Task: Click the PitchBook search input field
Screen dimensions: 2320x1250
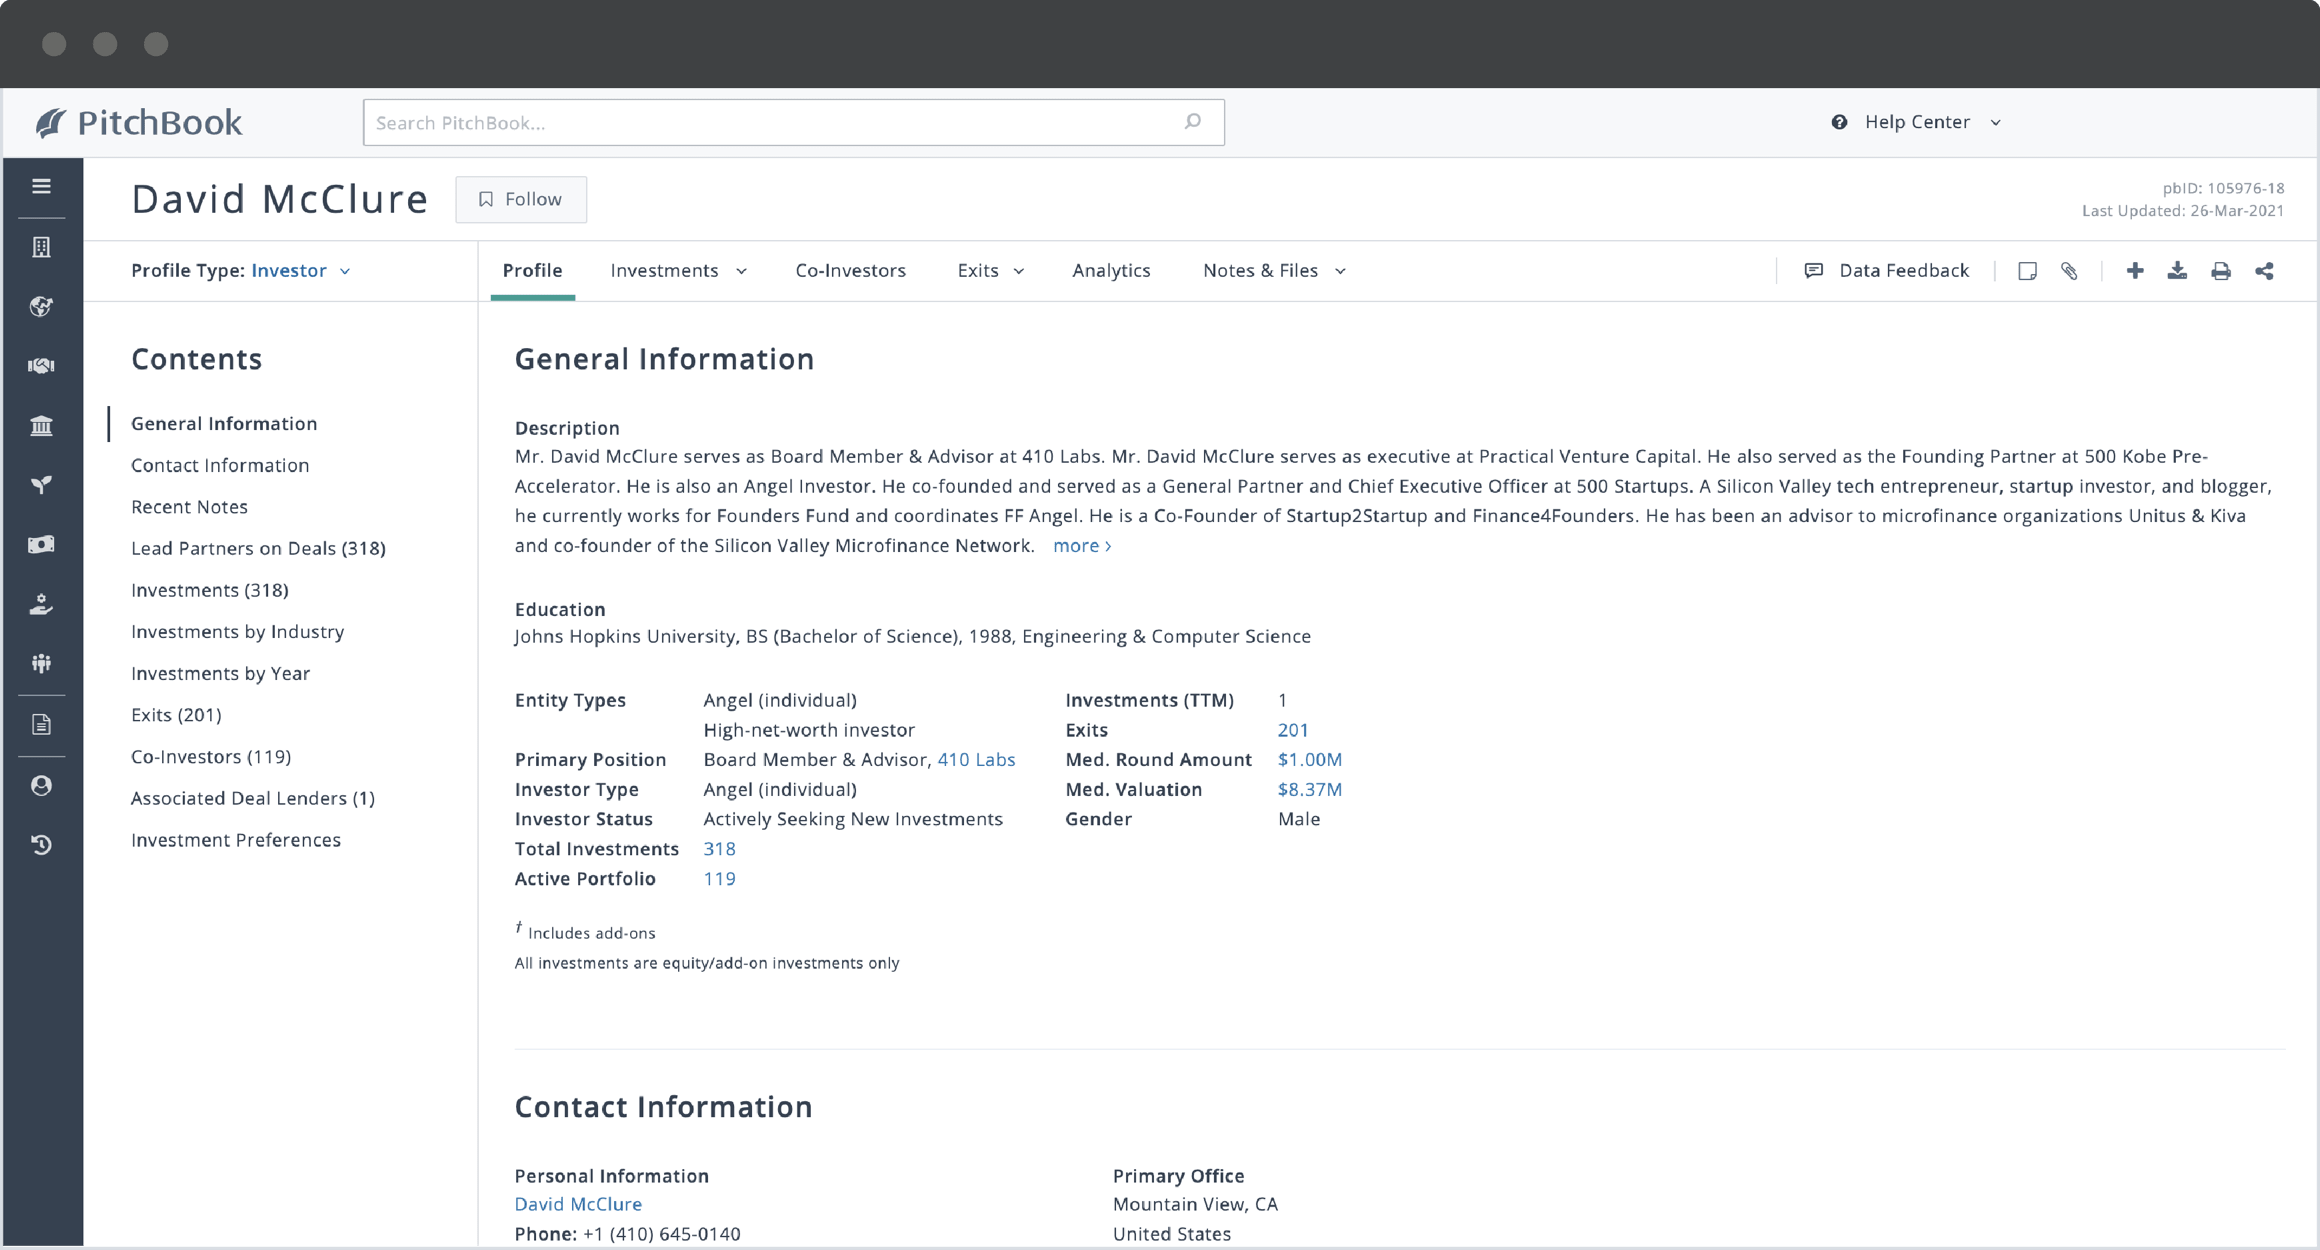Action: coord(794,122)
